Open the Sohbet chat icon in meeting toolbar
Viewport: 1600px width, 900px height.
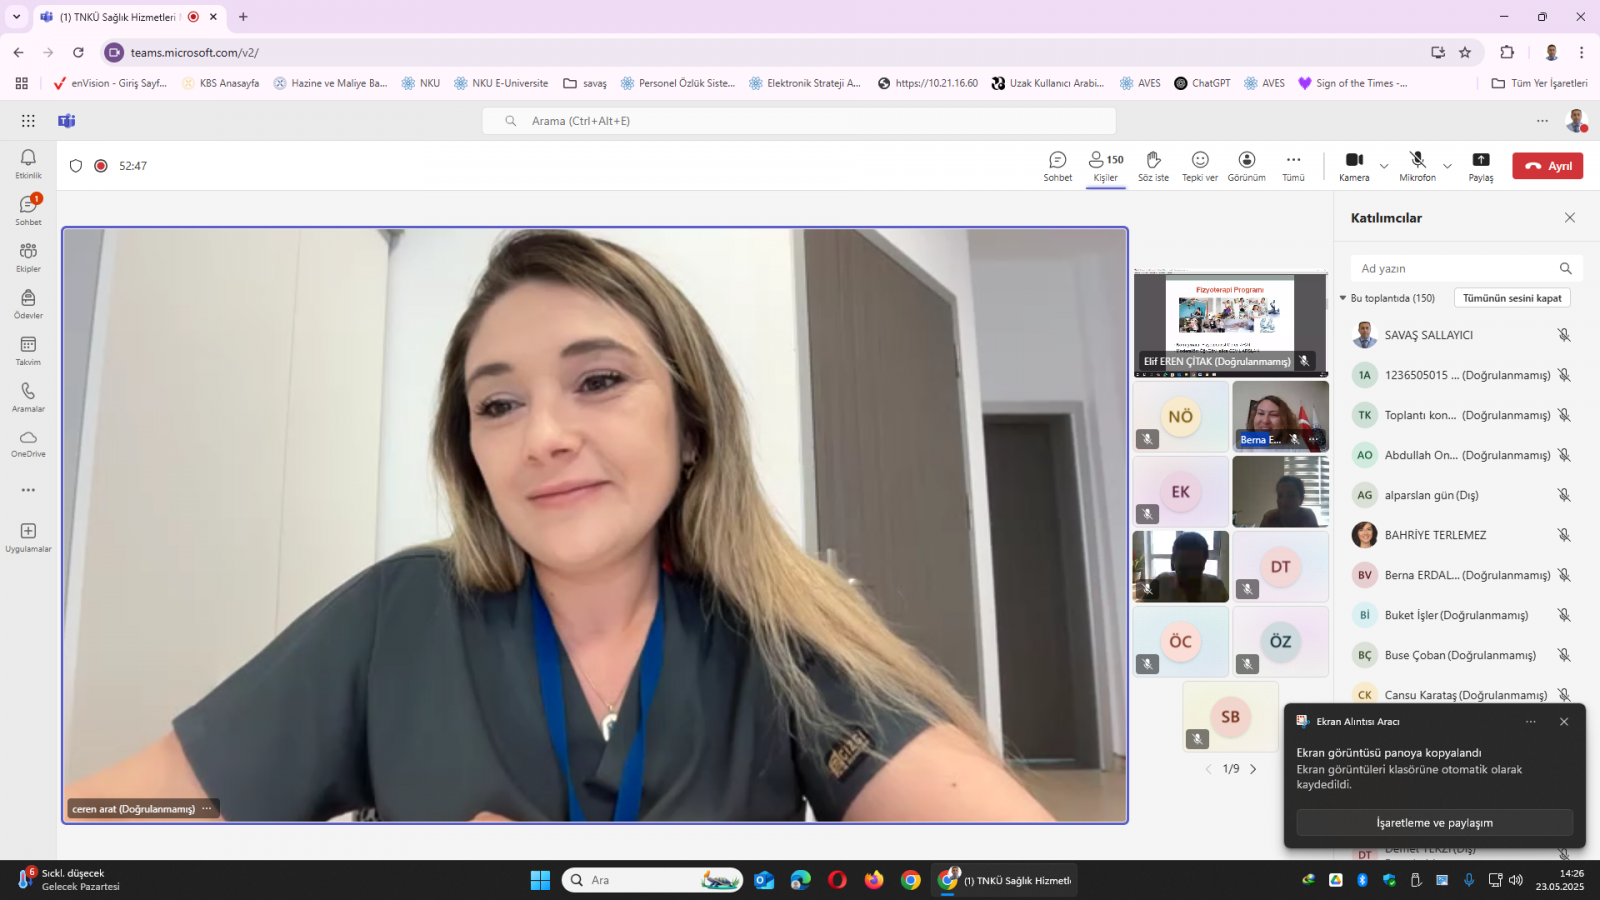click(x=1057, y=166)
